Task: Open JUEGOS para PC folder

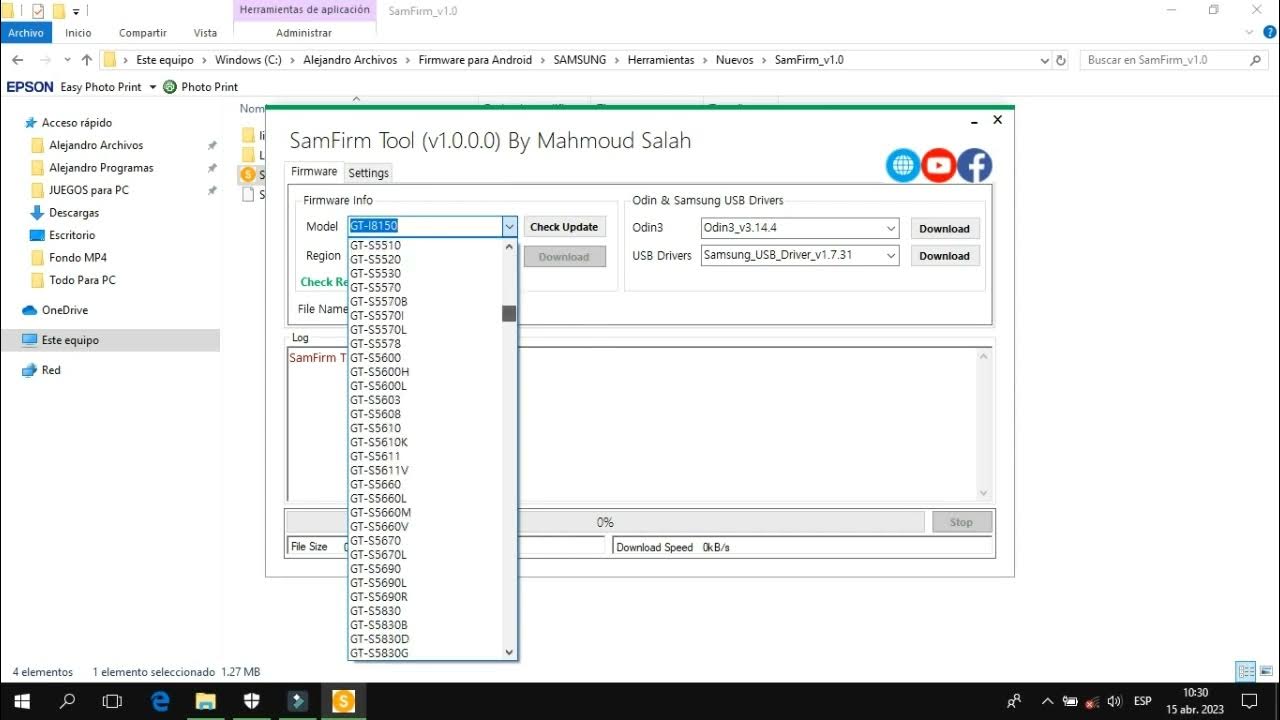Action: tap(89, 190)
